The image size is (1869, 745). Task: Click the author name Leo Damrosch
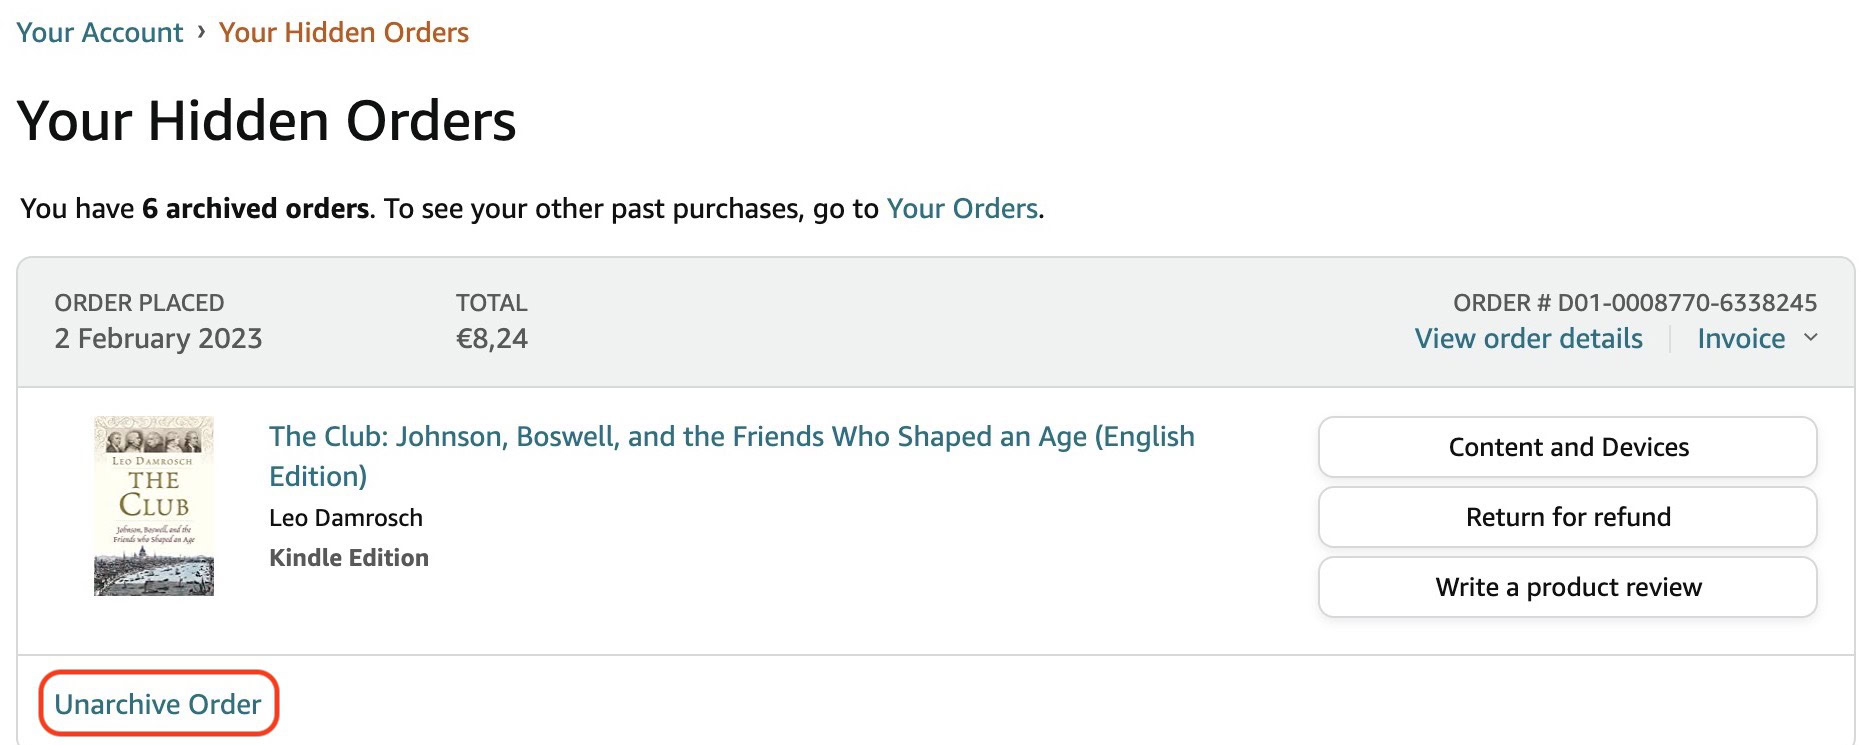coord(346,518)
